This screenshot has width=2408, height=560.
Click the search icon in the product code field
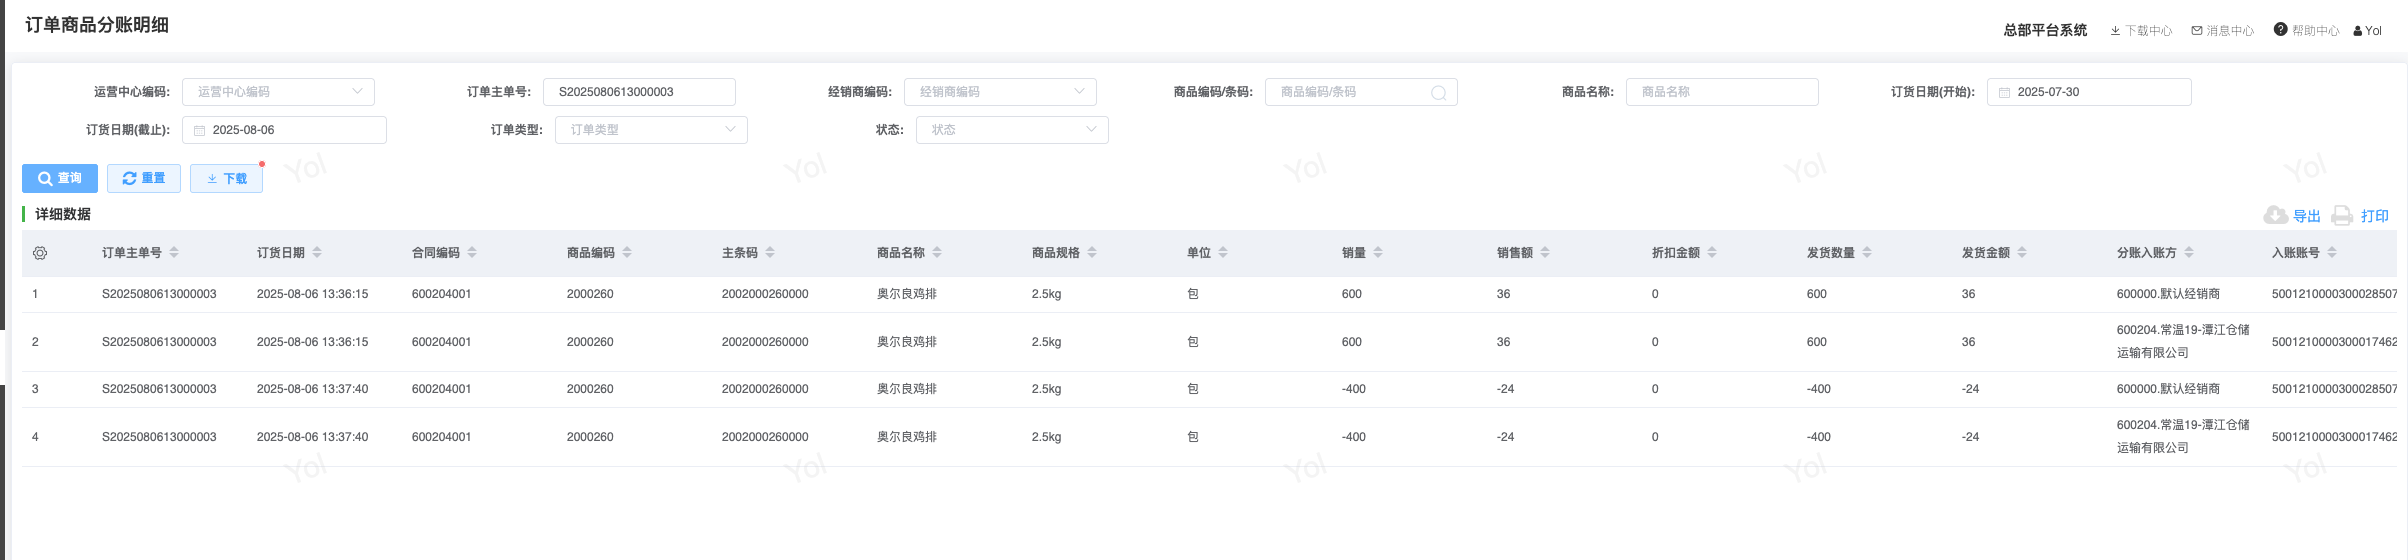click(1439, 93)
